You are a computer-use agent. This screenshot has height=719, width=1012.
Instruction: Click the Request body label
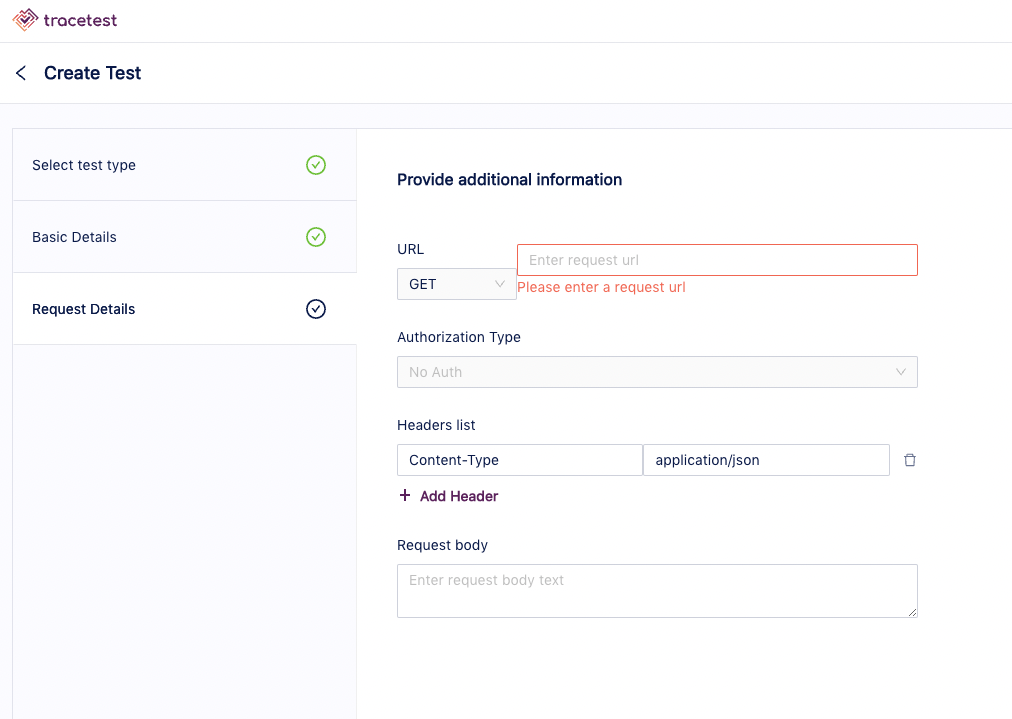pos(442,545)
